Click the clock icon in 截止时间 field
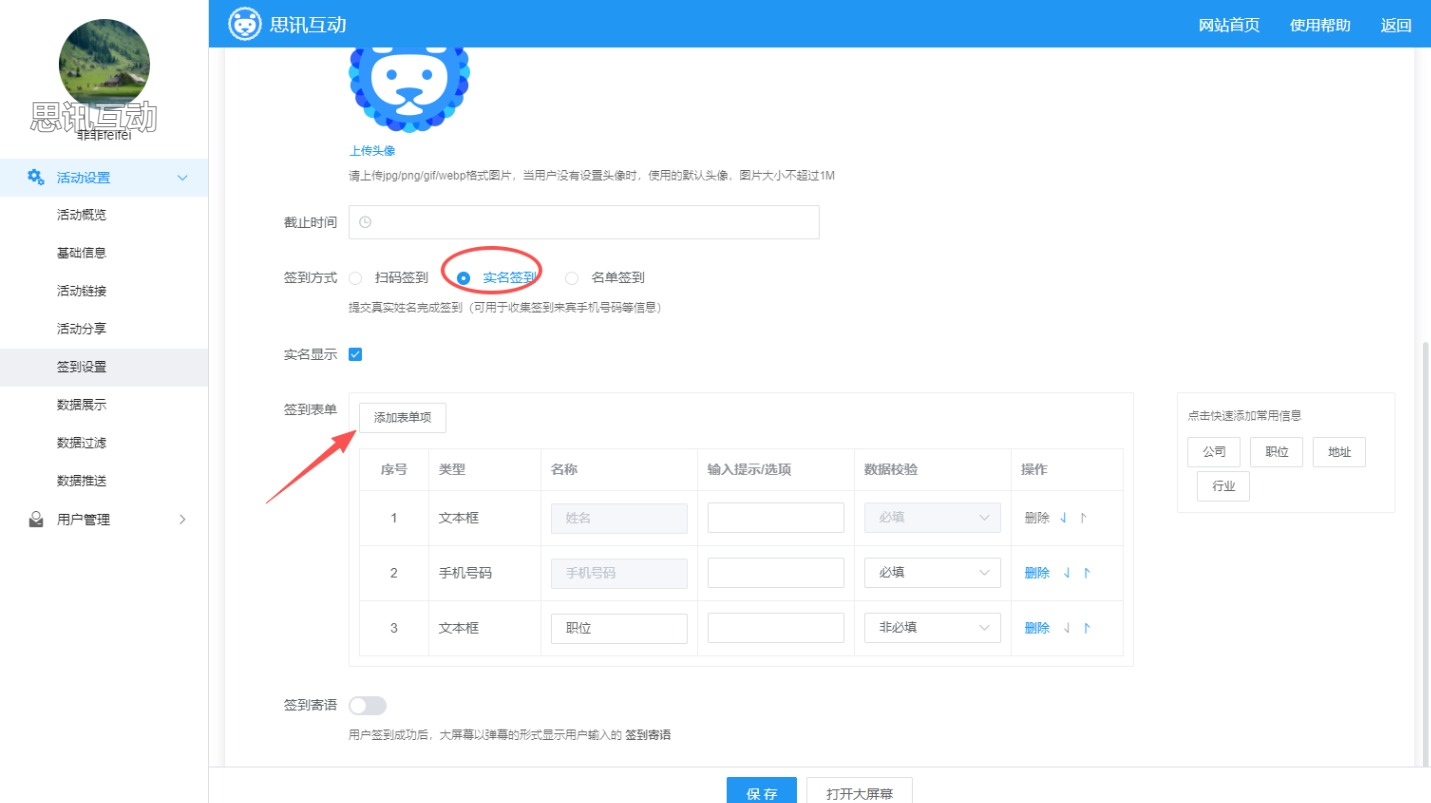1431x803 pixels. (x=365, y=222)
